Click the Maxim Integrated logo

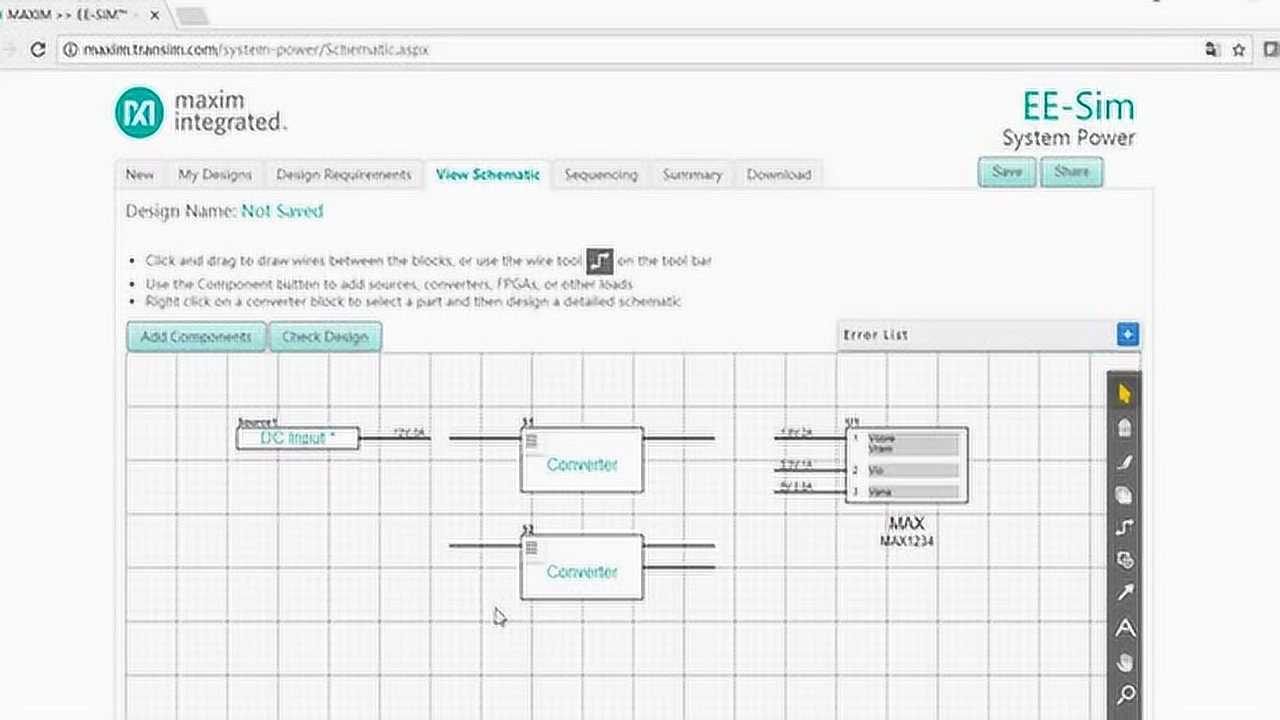[x=200, y=111]
